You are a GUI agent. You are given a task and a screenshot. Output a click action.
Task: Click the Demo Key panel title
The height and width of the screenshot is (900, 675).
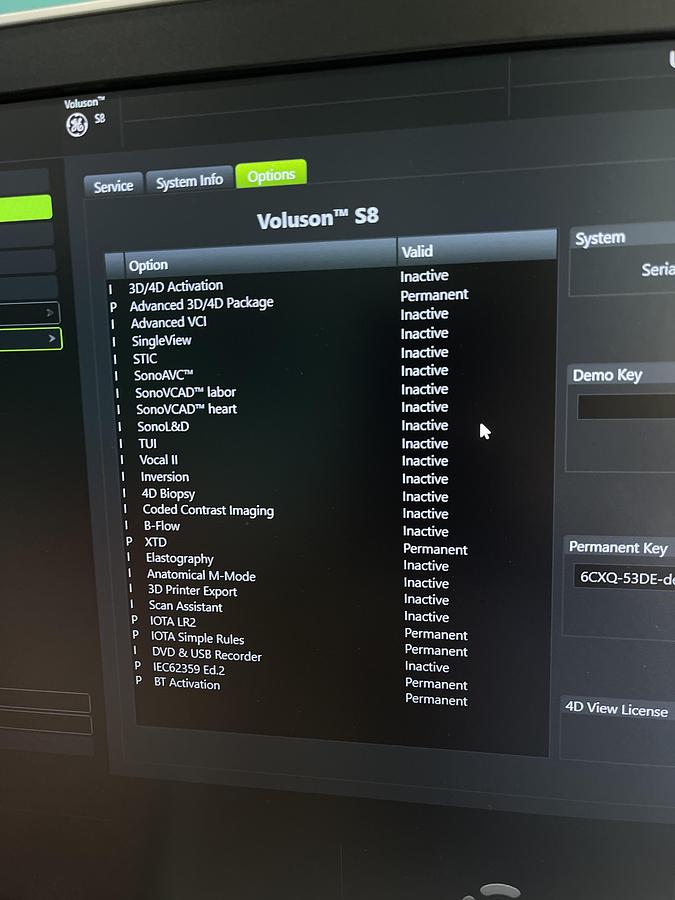click(607, 375)
